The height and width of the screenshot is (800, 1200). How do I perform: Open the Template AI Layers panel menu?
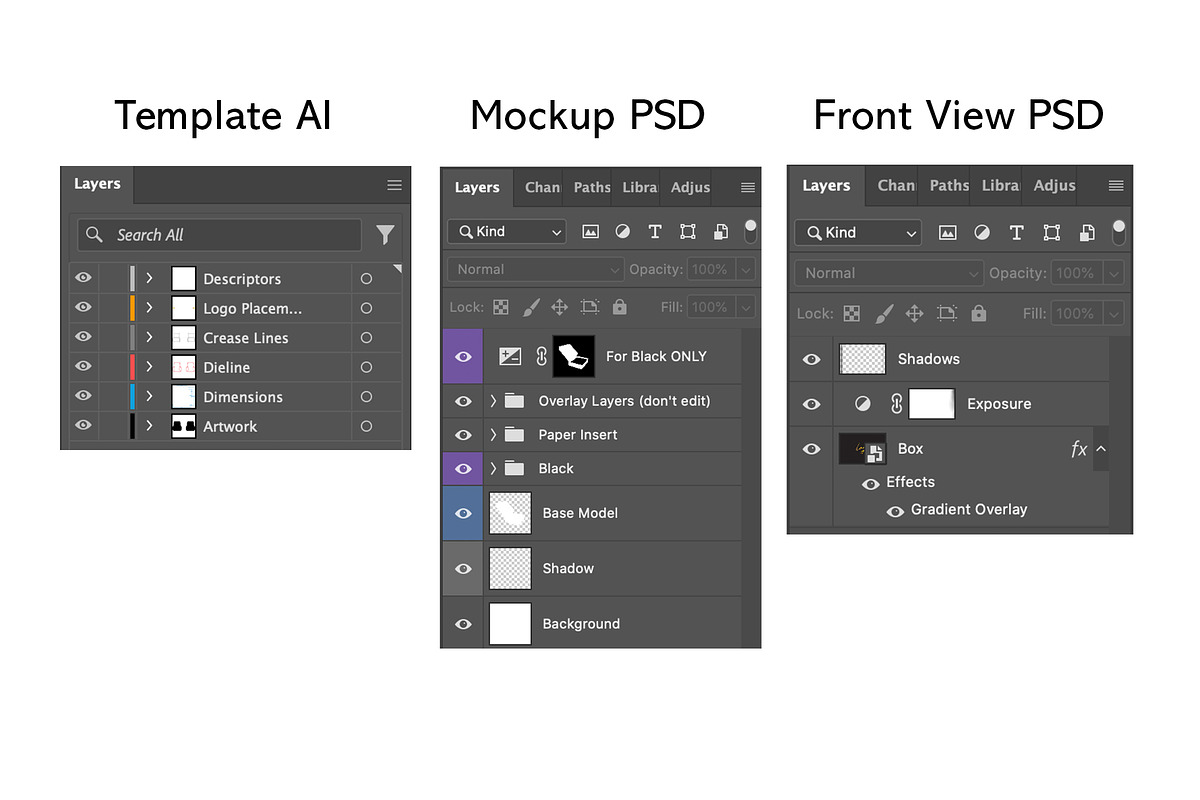(x=394, y=185)
